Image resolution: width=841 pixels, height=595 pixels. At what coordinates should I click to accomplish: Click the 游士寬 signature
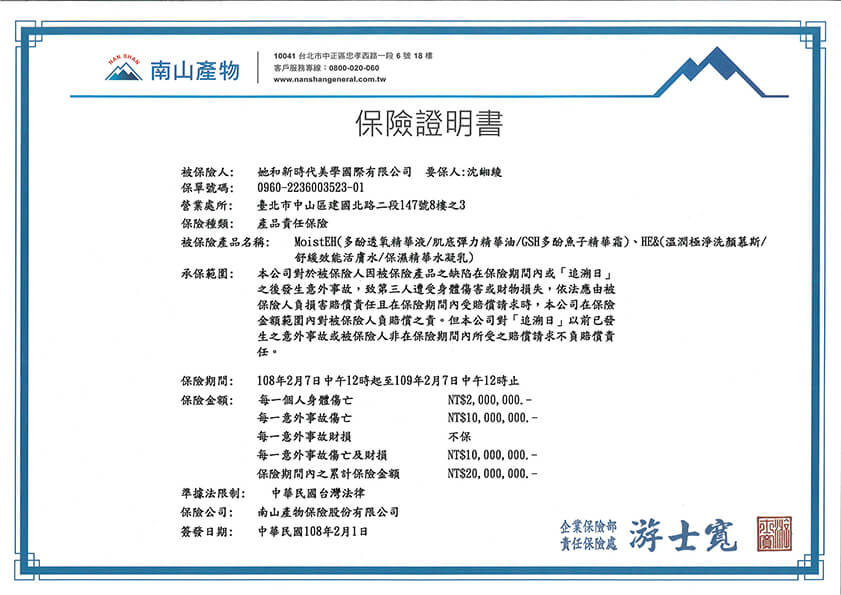click(x=683, y=535)
